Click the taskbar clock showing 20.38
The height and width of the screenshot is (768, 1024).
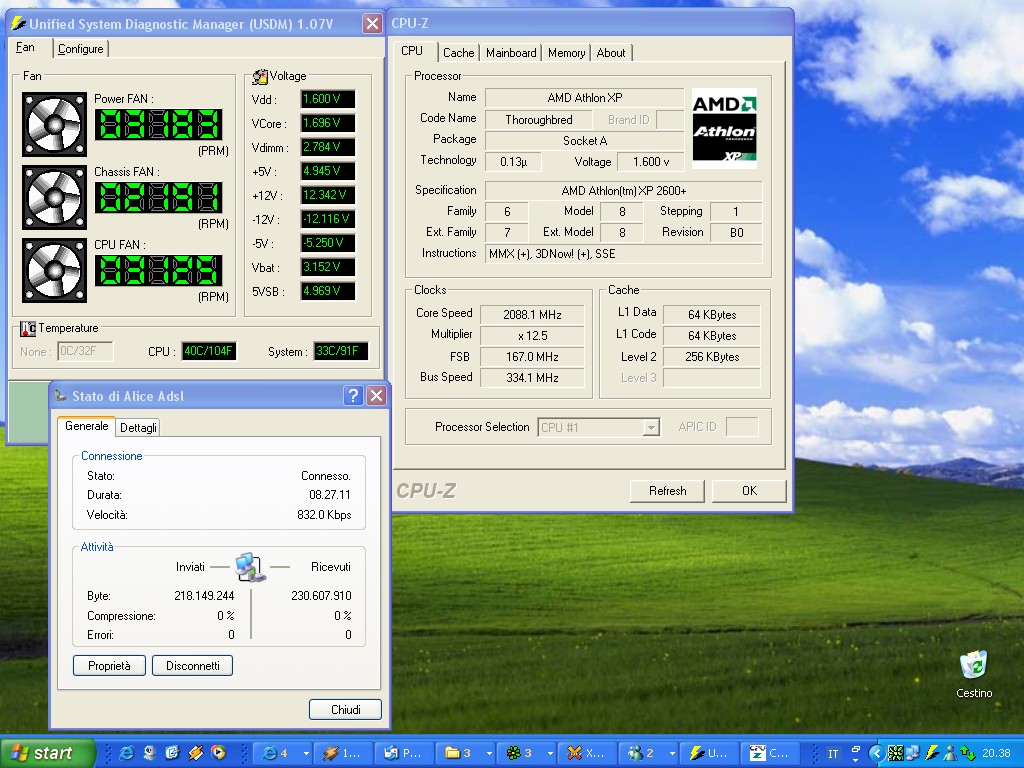pos(996,754)
